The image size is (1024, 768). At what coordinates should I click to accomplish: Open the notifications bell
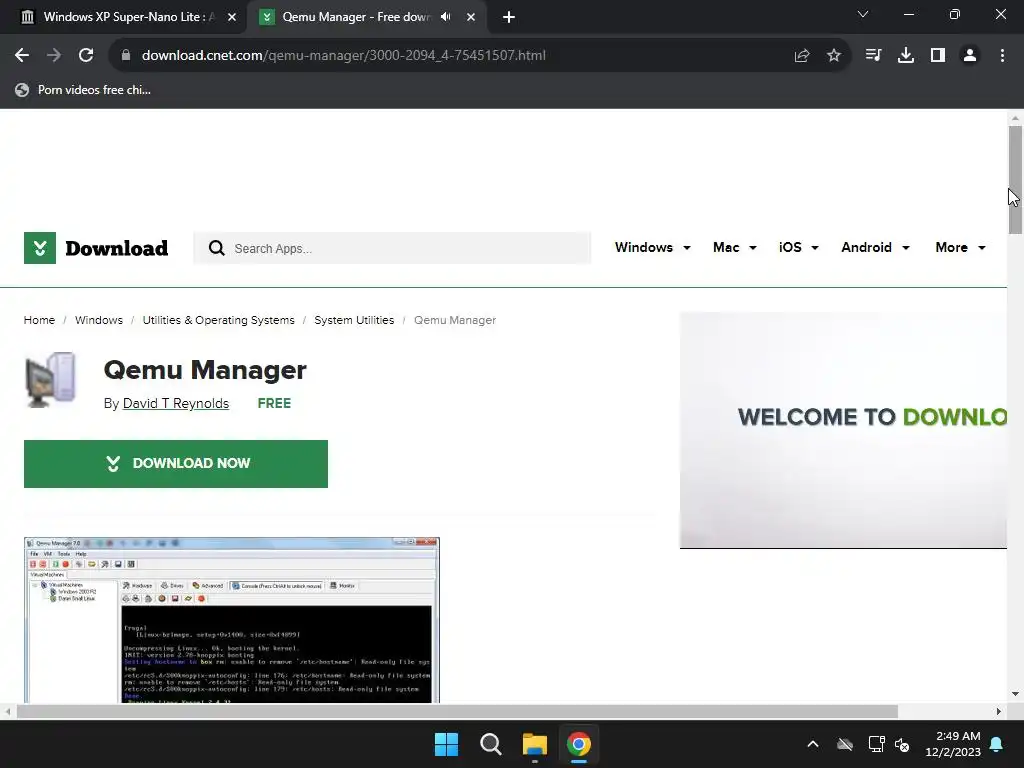(997, 744)
